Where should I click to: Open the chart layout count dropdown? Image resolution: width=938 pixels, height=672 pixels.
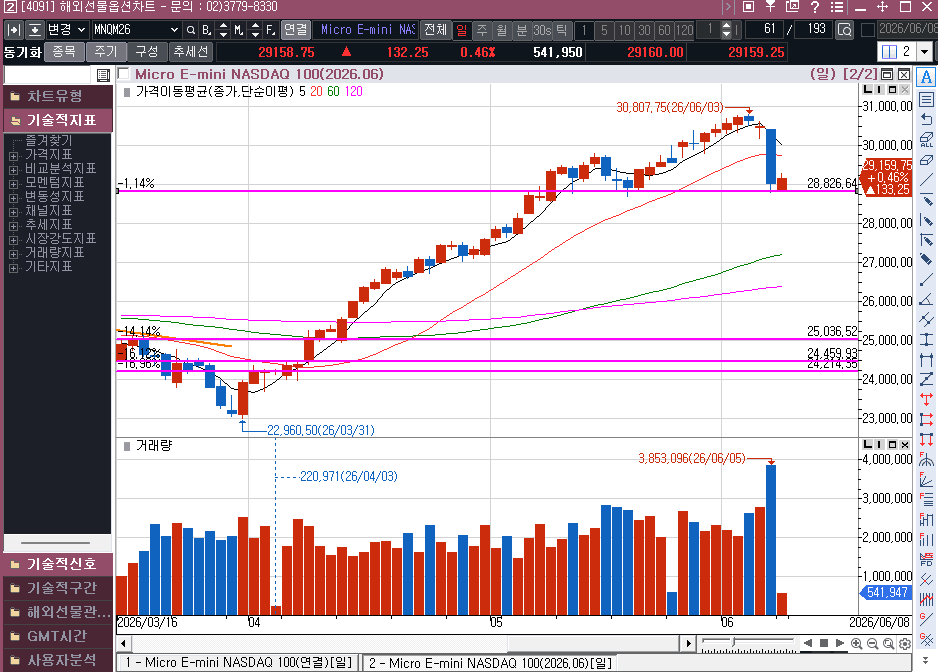coord(925,52)
